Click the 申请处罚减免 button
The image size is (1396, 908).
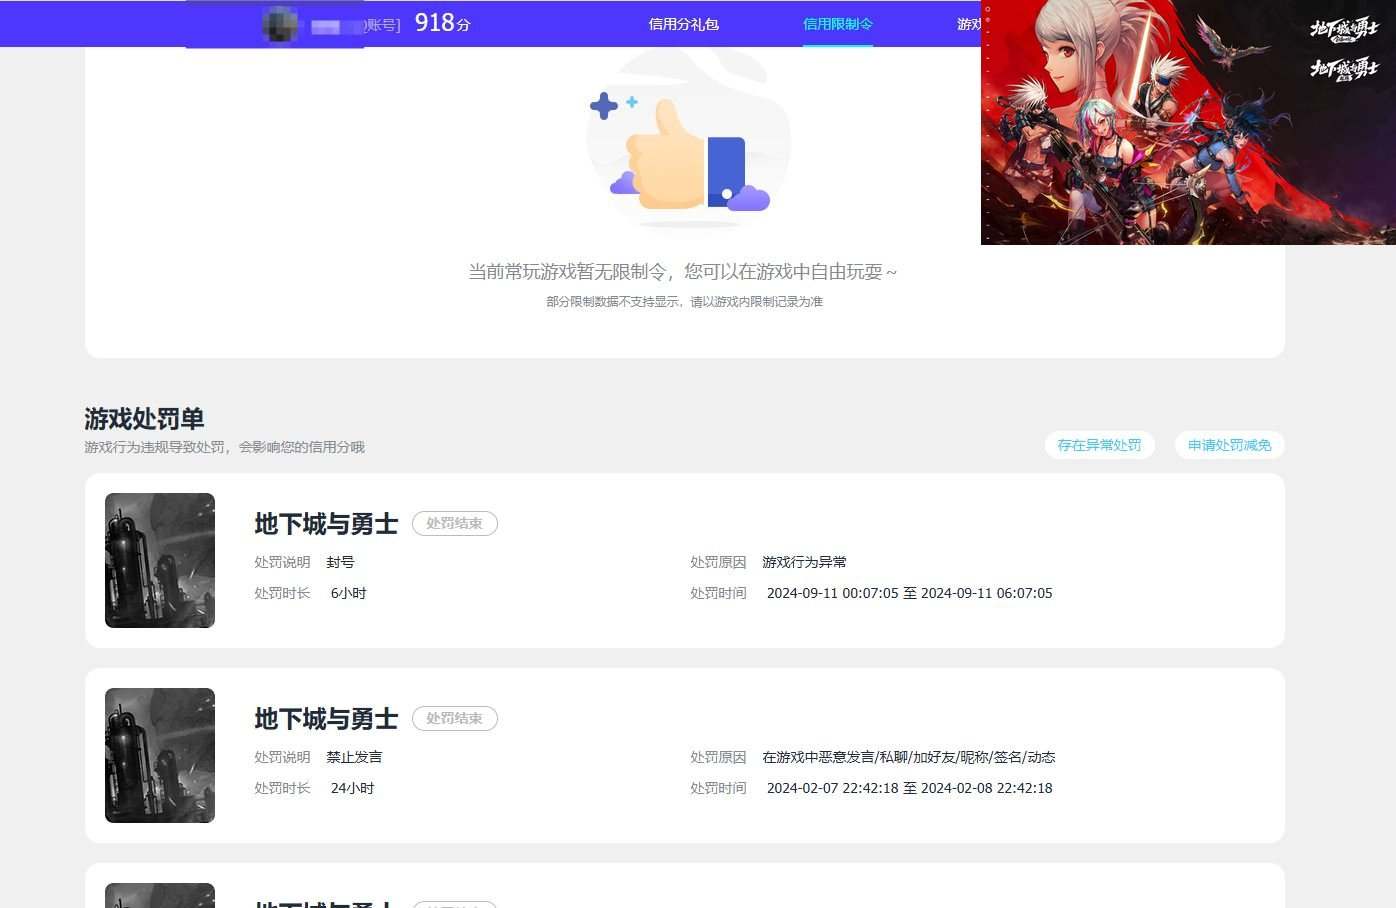(1229, 445)
